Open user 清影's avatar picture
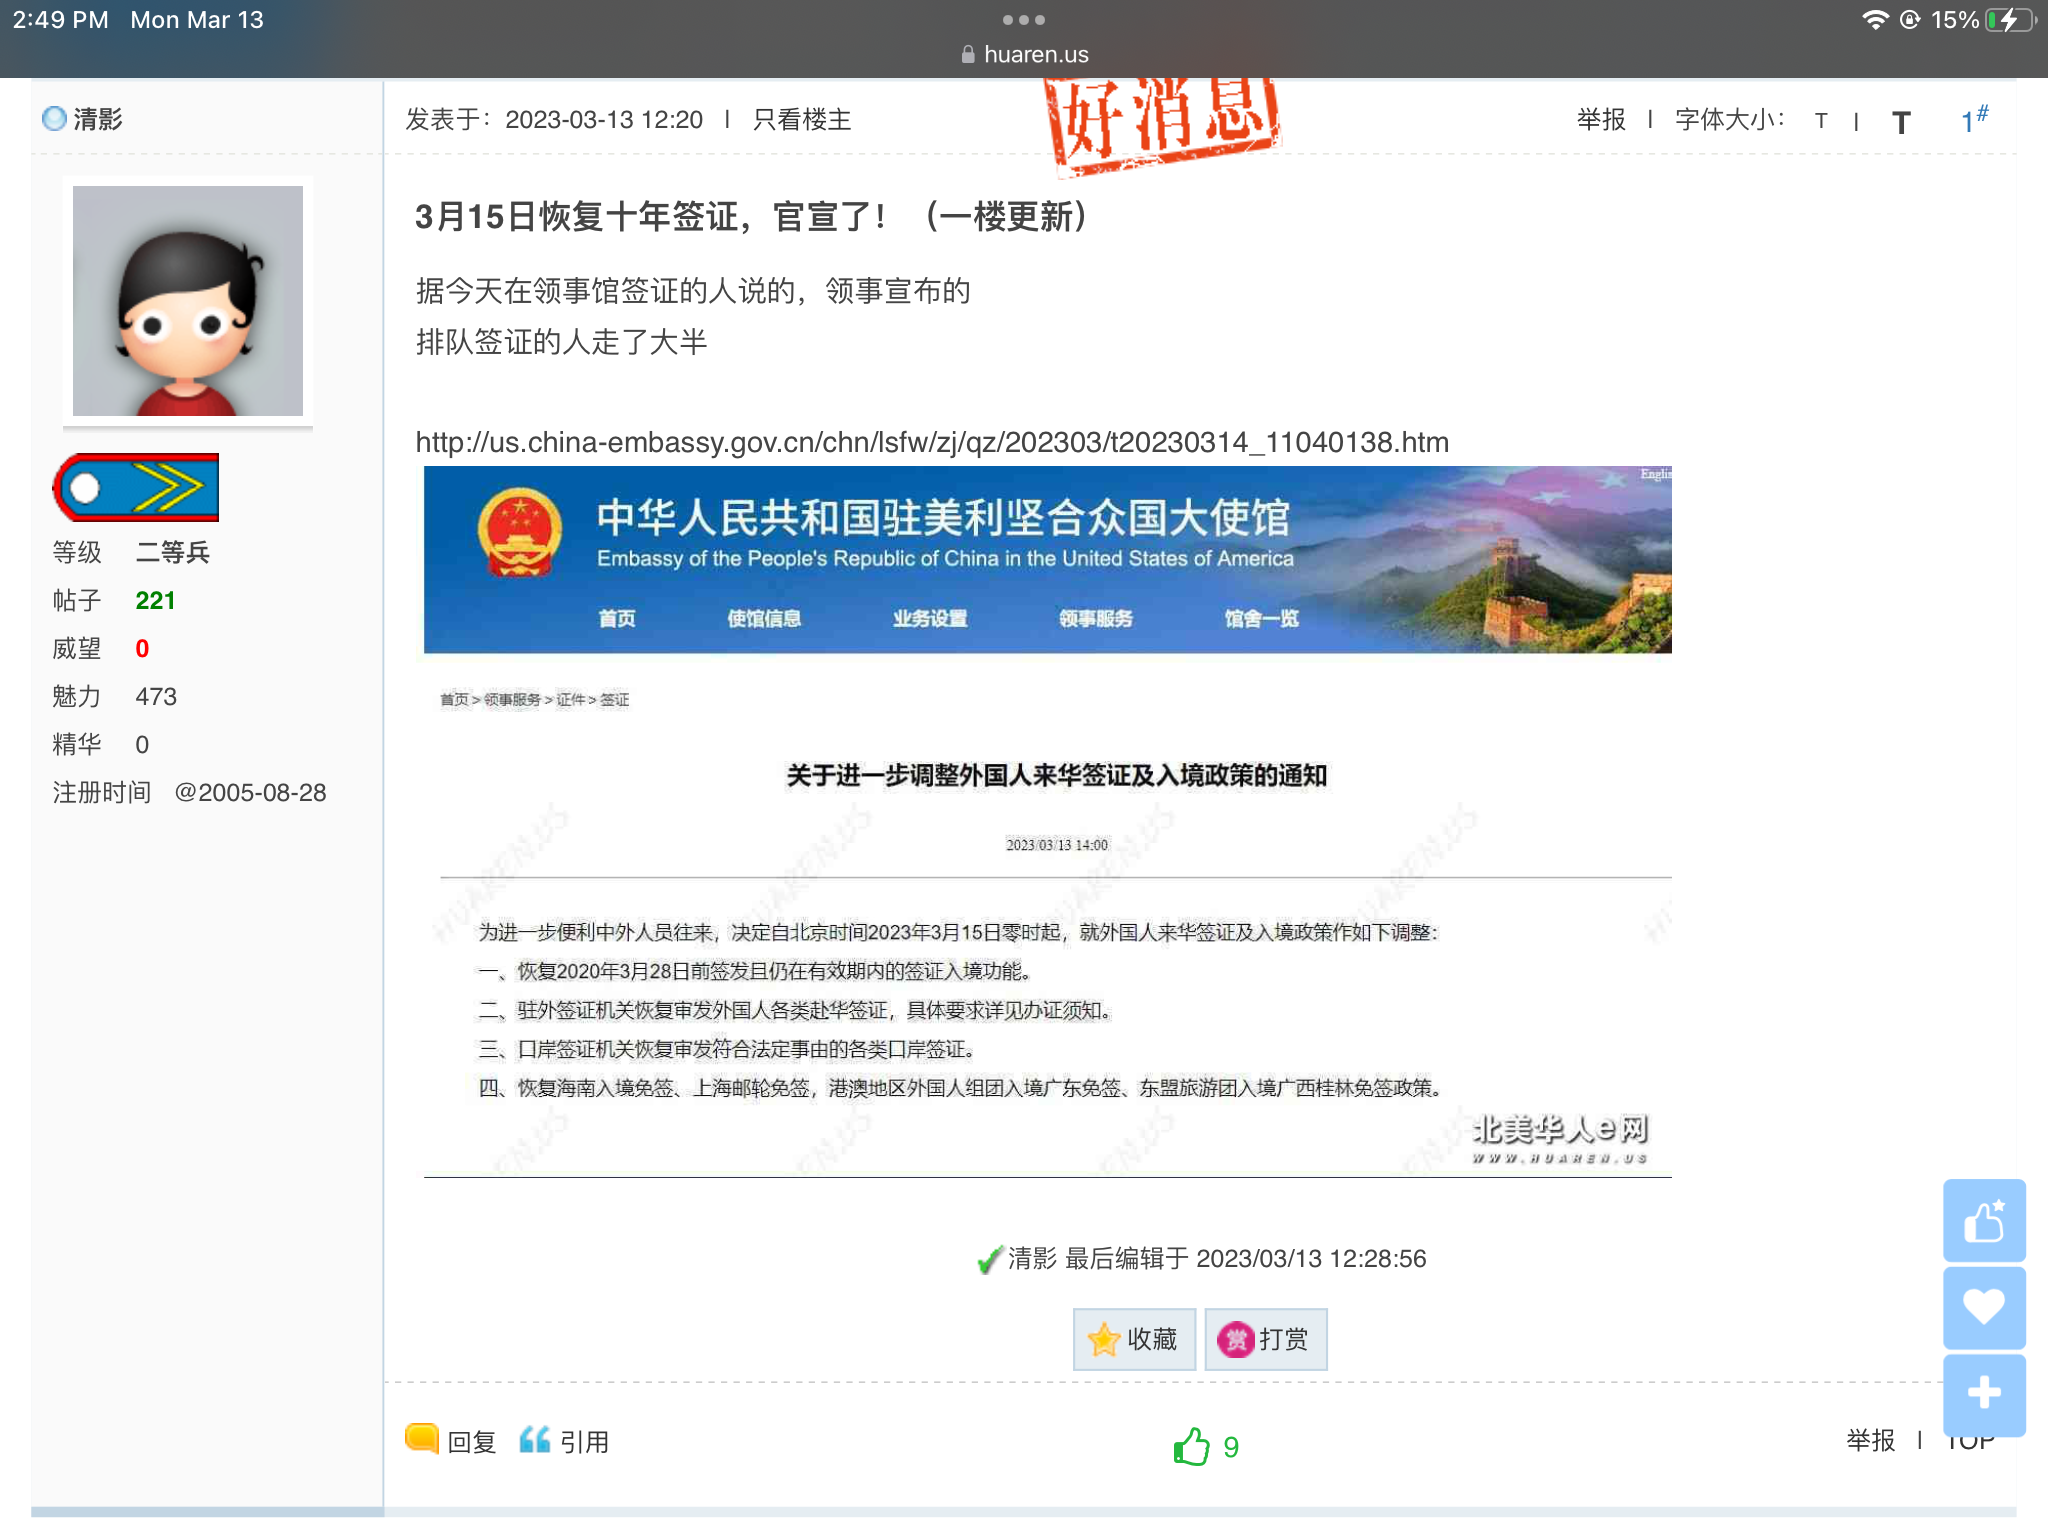This screenshot has height=1536, width=2048. [x=188, y=301]
